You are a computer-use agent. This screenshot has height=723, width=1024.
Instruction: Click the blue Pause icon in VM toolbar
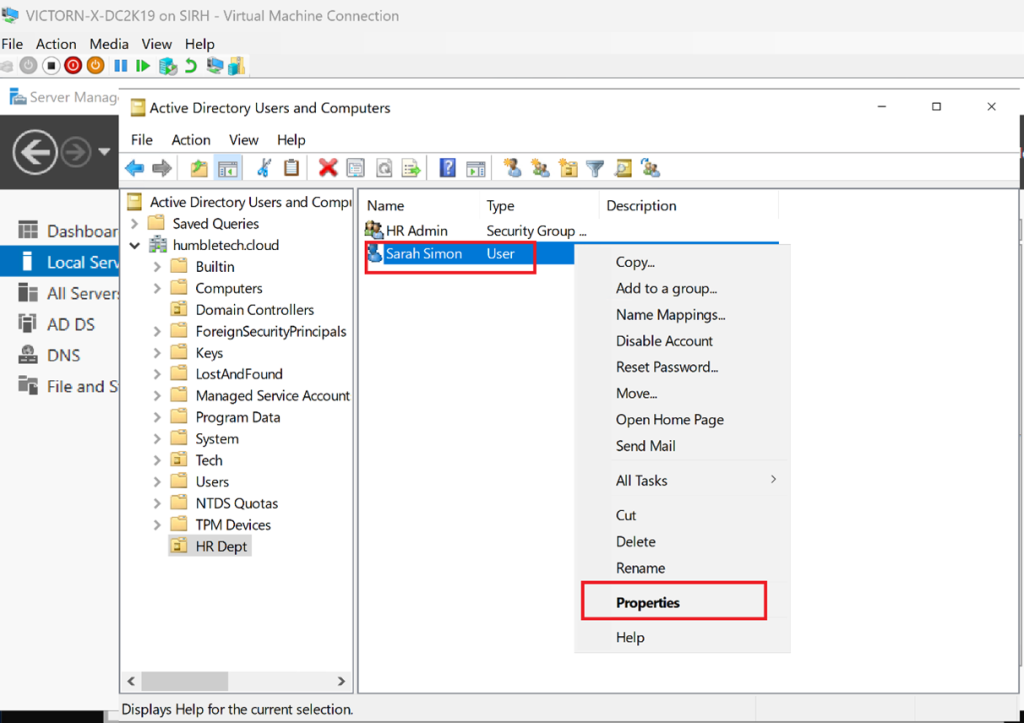[121, 65]
